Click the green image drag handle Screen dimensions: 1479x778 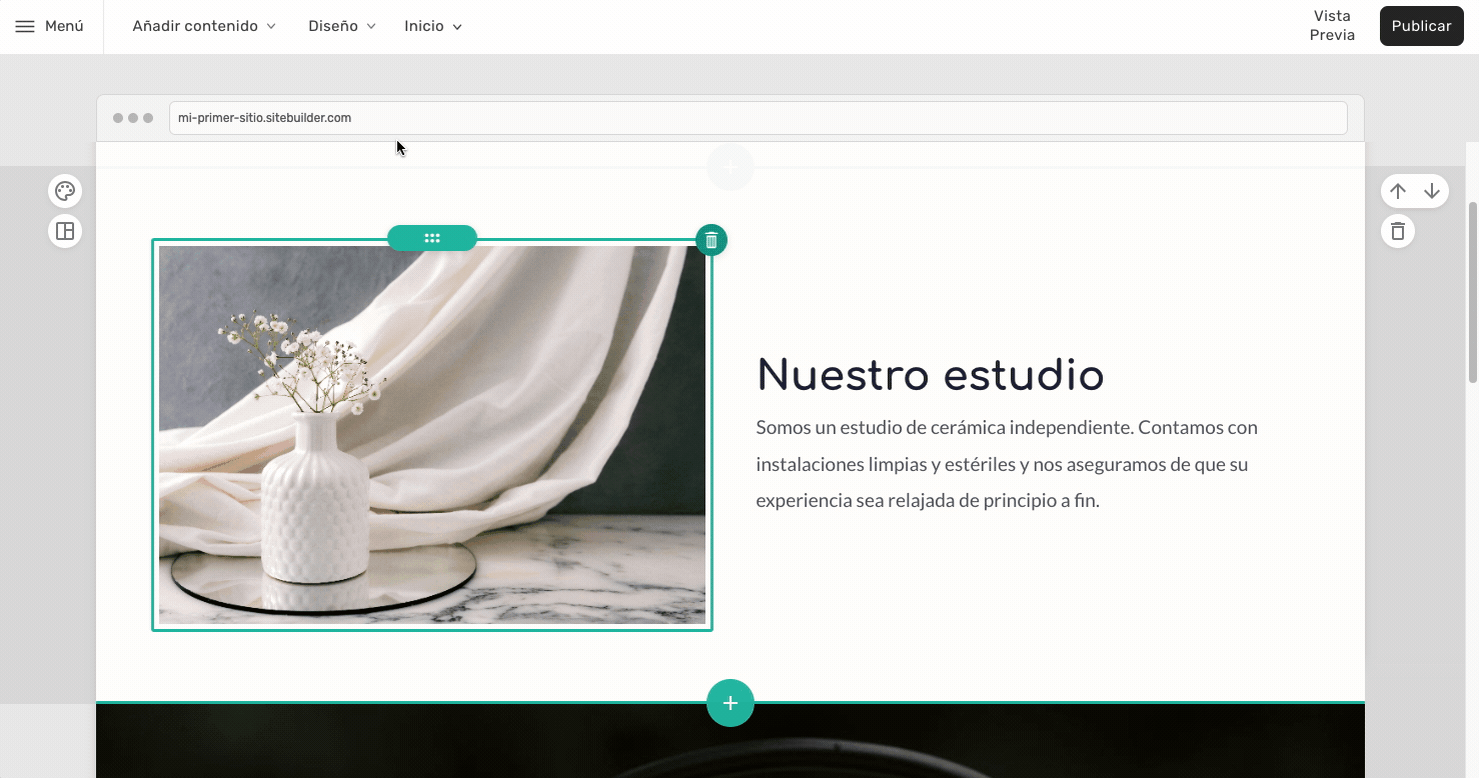pyautogui.click(x=432, y=238)
